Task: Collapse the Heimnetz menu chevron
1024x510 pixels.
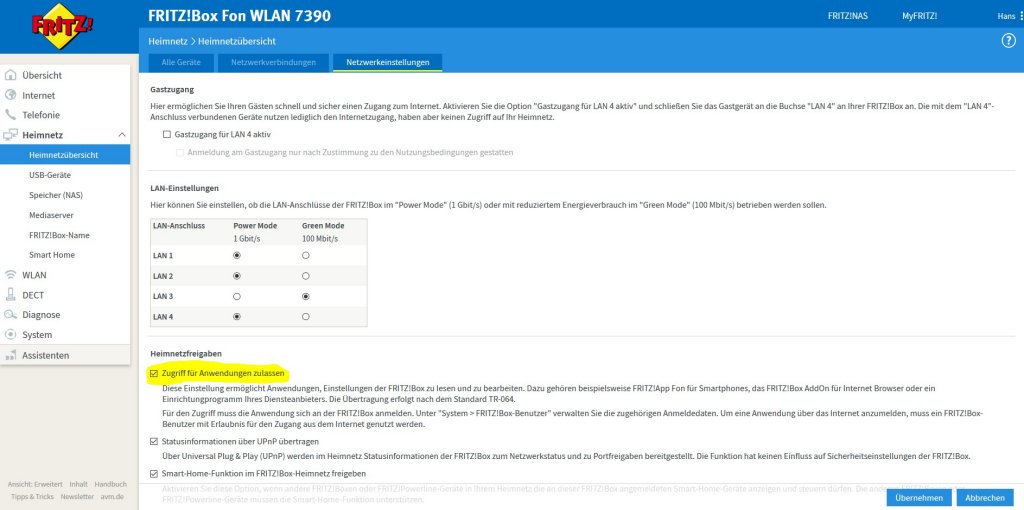Action: point(121,135)
